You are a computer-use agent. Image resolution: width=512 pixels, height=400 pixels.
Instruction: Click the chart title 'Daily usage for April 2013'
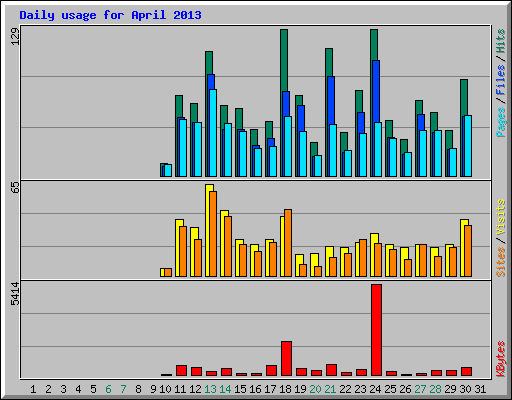tap(110, 15)
